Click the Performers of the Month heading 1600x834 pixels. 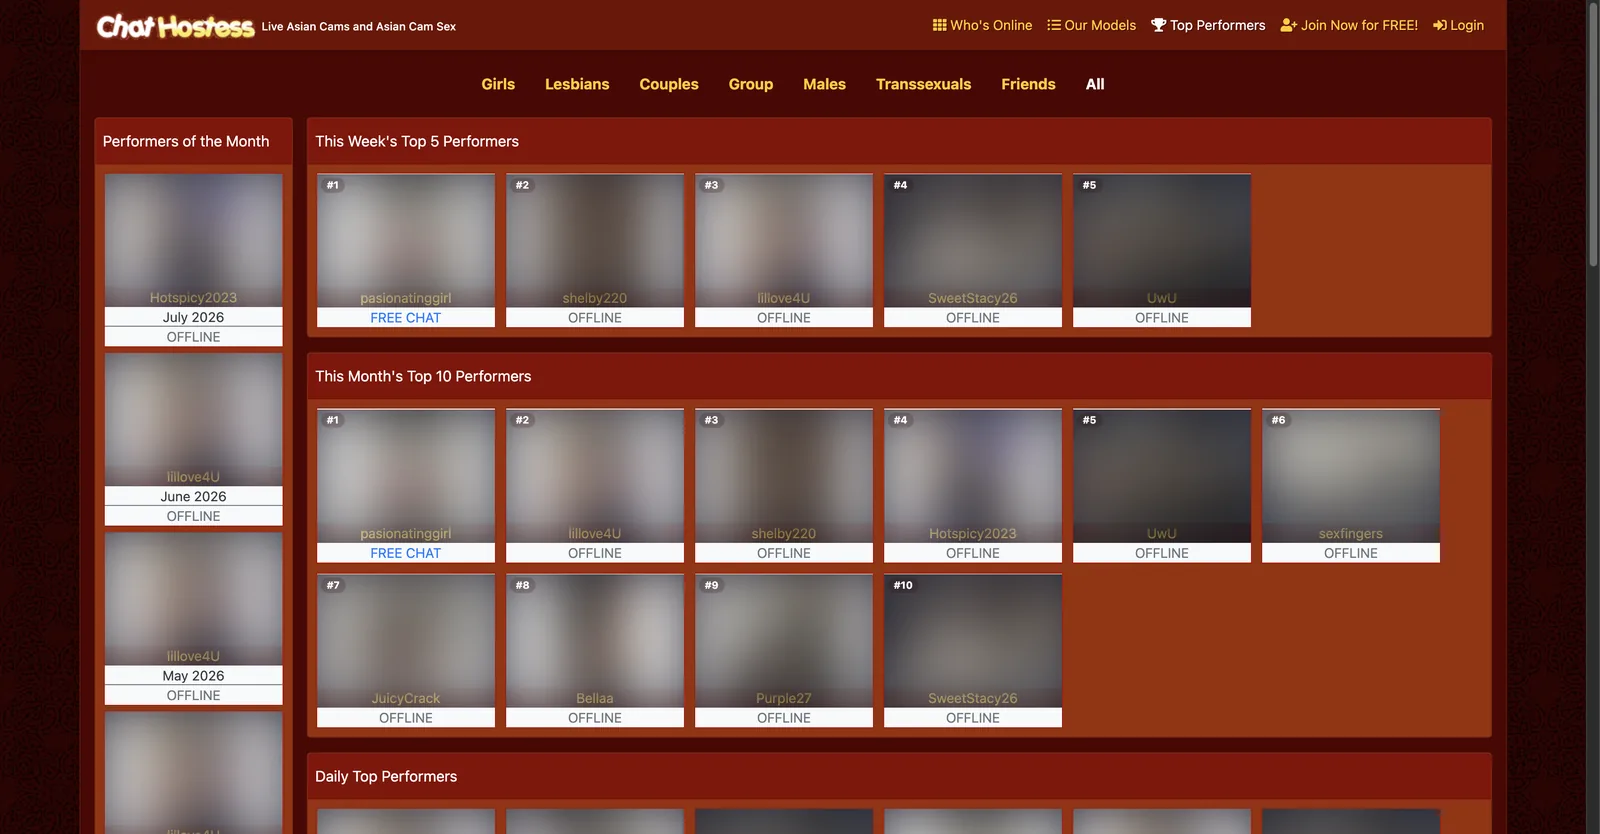click(186, 141)
